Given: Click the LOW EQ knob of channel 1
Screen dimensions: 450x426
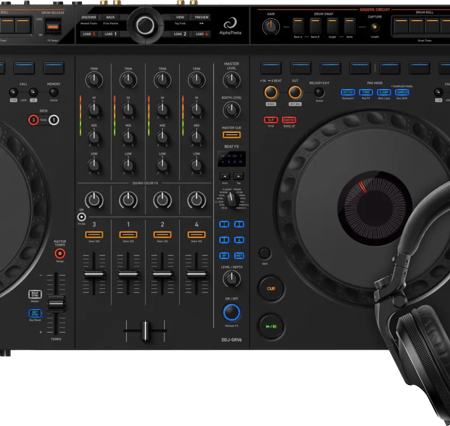Looking at the screenshot, I should click(x=128, y=165).
